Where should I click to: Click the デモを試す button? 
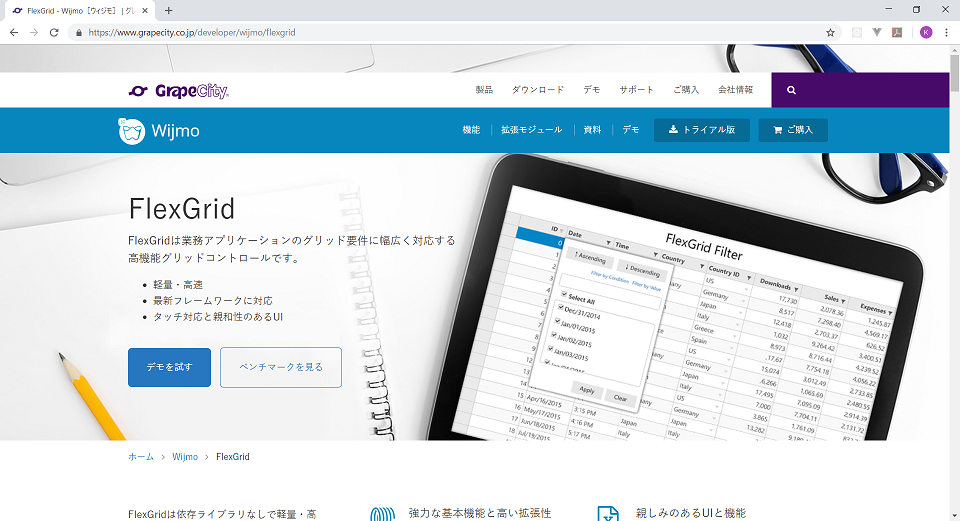coord(169,367)
